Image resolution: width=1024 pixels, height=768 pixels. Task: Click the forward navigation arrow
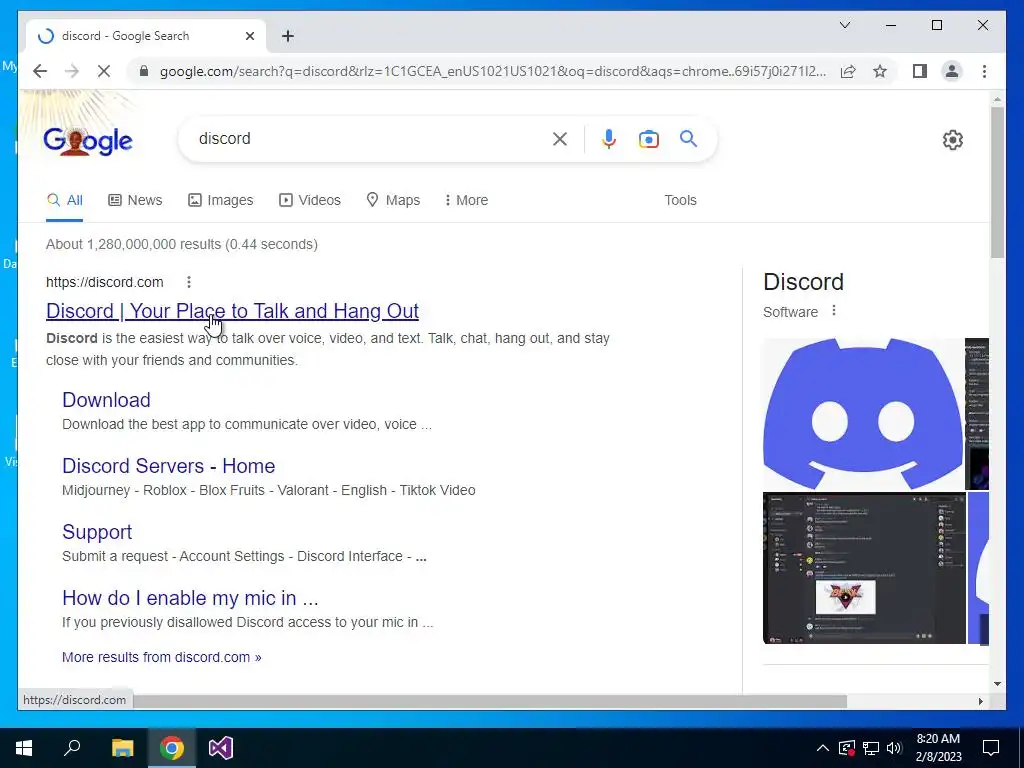point(72,71)
